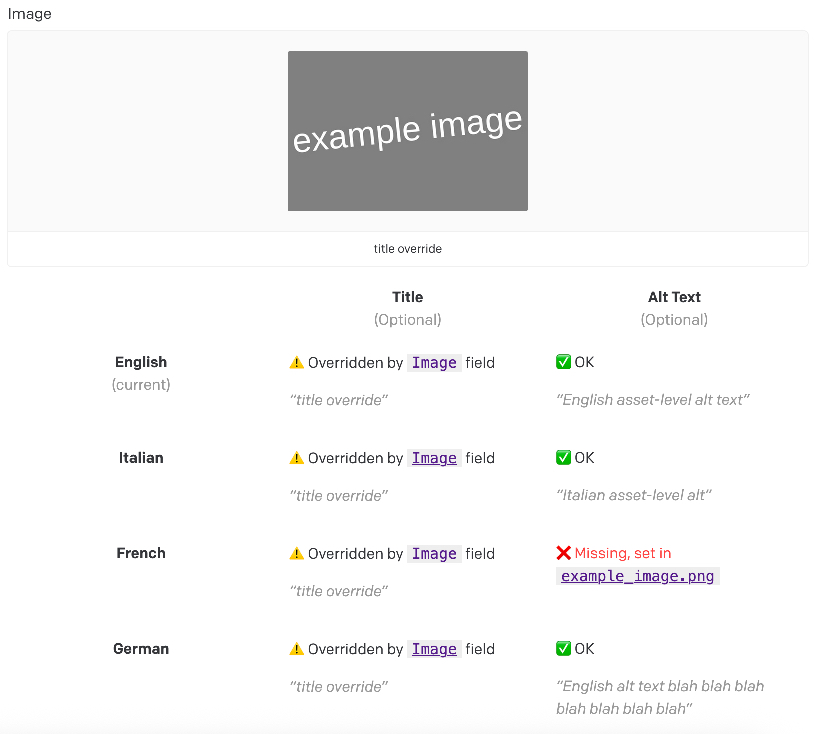This screenshot has width=815, height=734.
Task: Click the Image code label in French row
Action: pyautogui.click(x=434, y=554)
